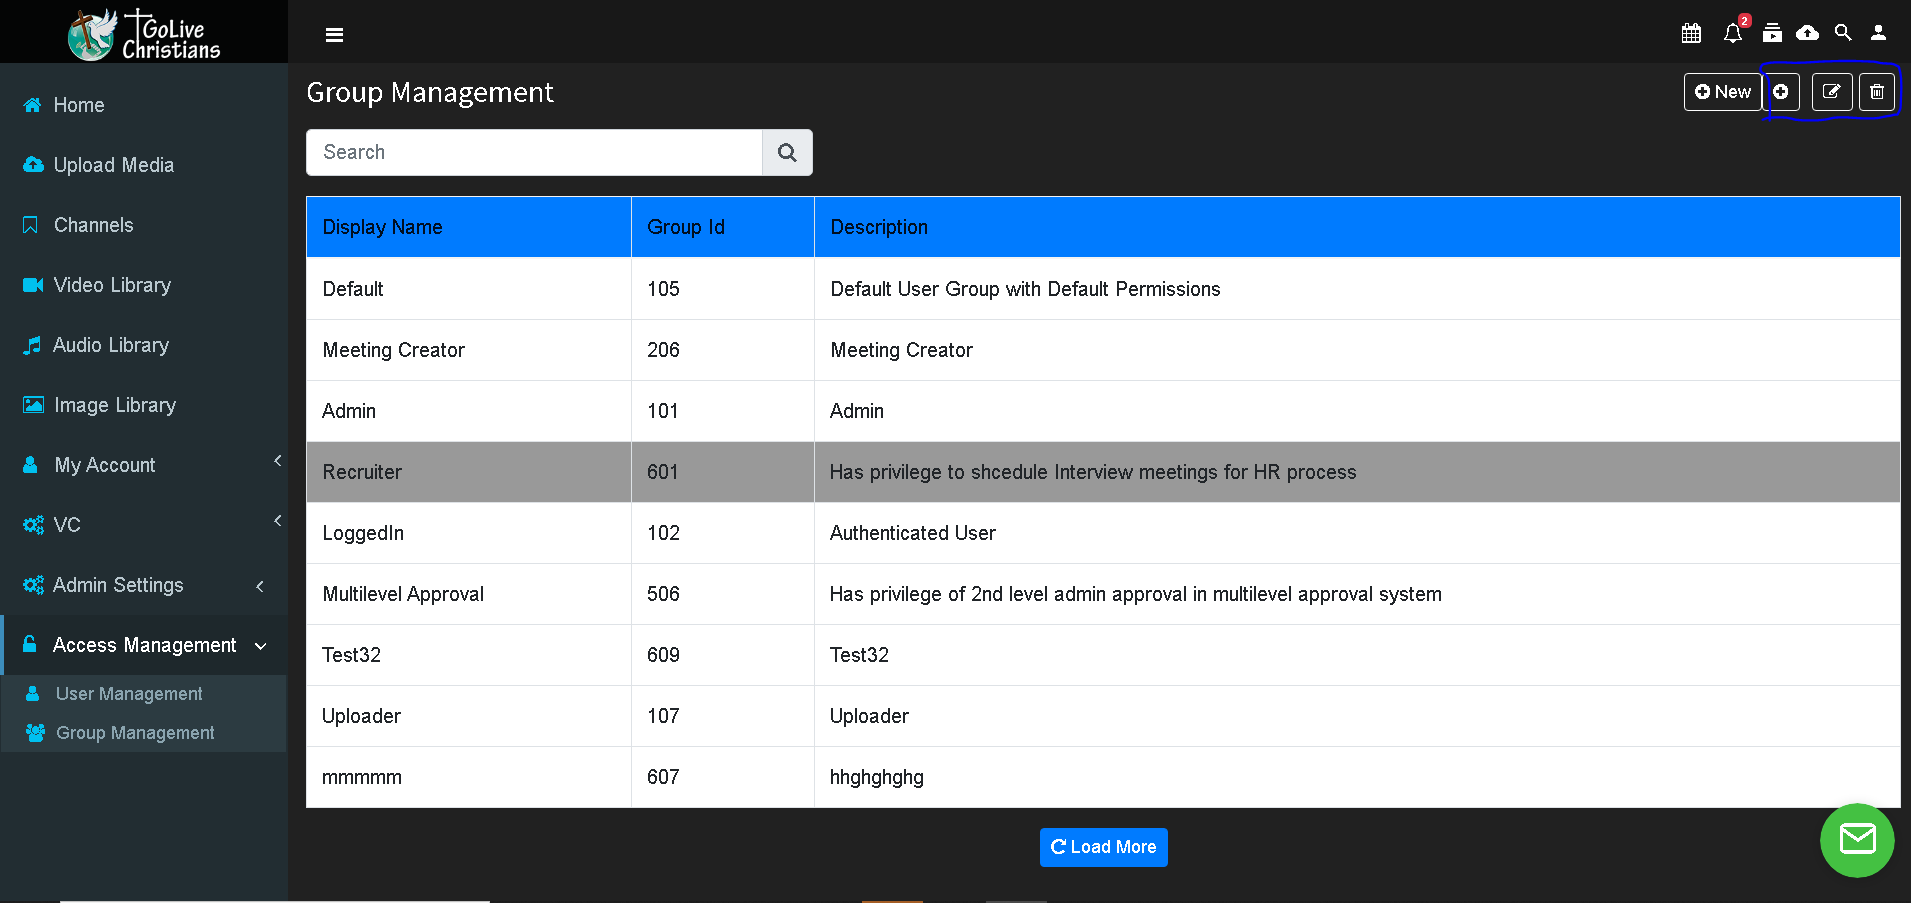This screenshot has height=903, width=1911.
Task: Click description 'Authenticated User'
Action: click(913, 533)
